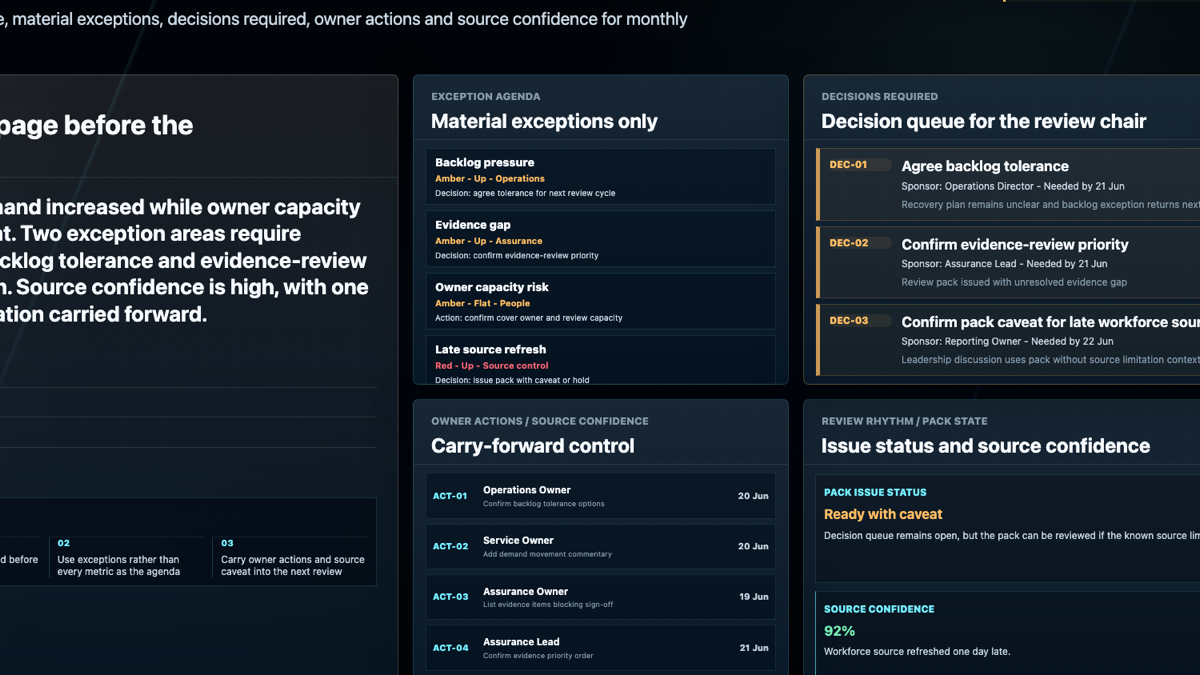Image resolution: width=1200 pixels, height=675 pixels.
Task: Open the Evidence gap exception card
Action: pos(600,239)
